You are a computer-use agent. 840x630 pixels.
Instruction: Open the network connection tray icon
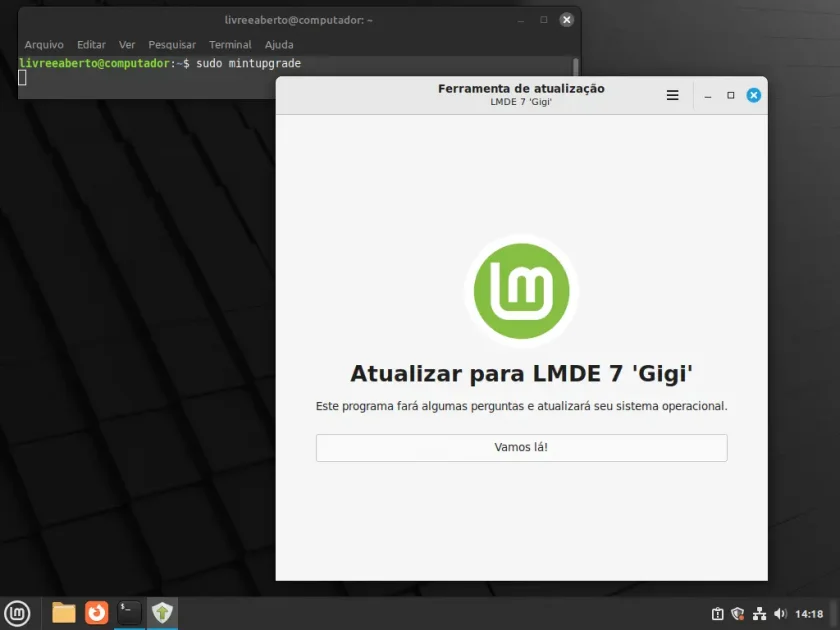click(759, 614)
